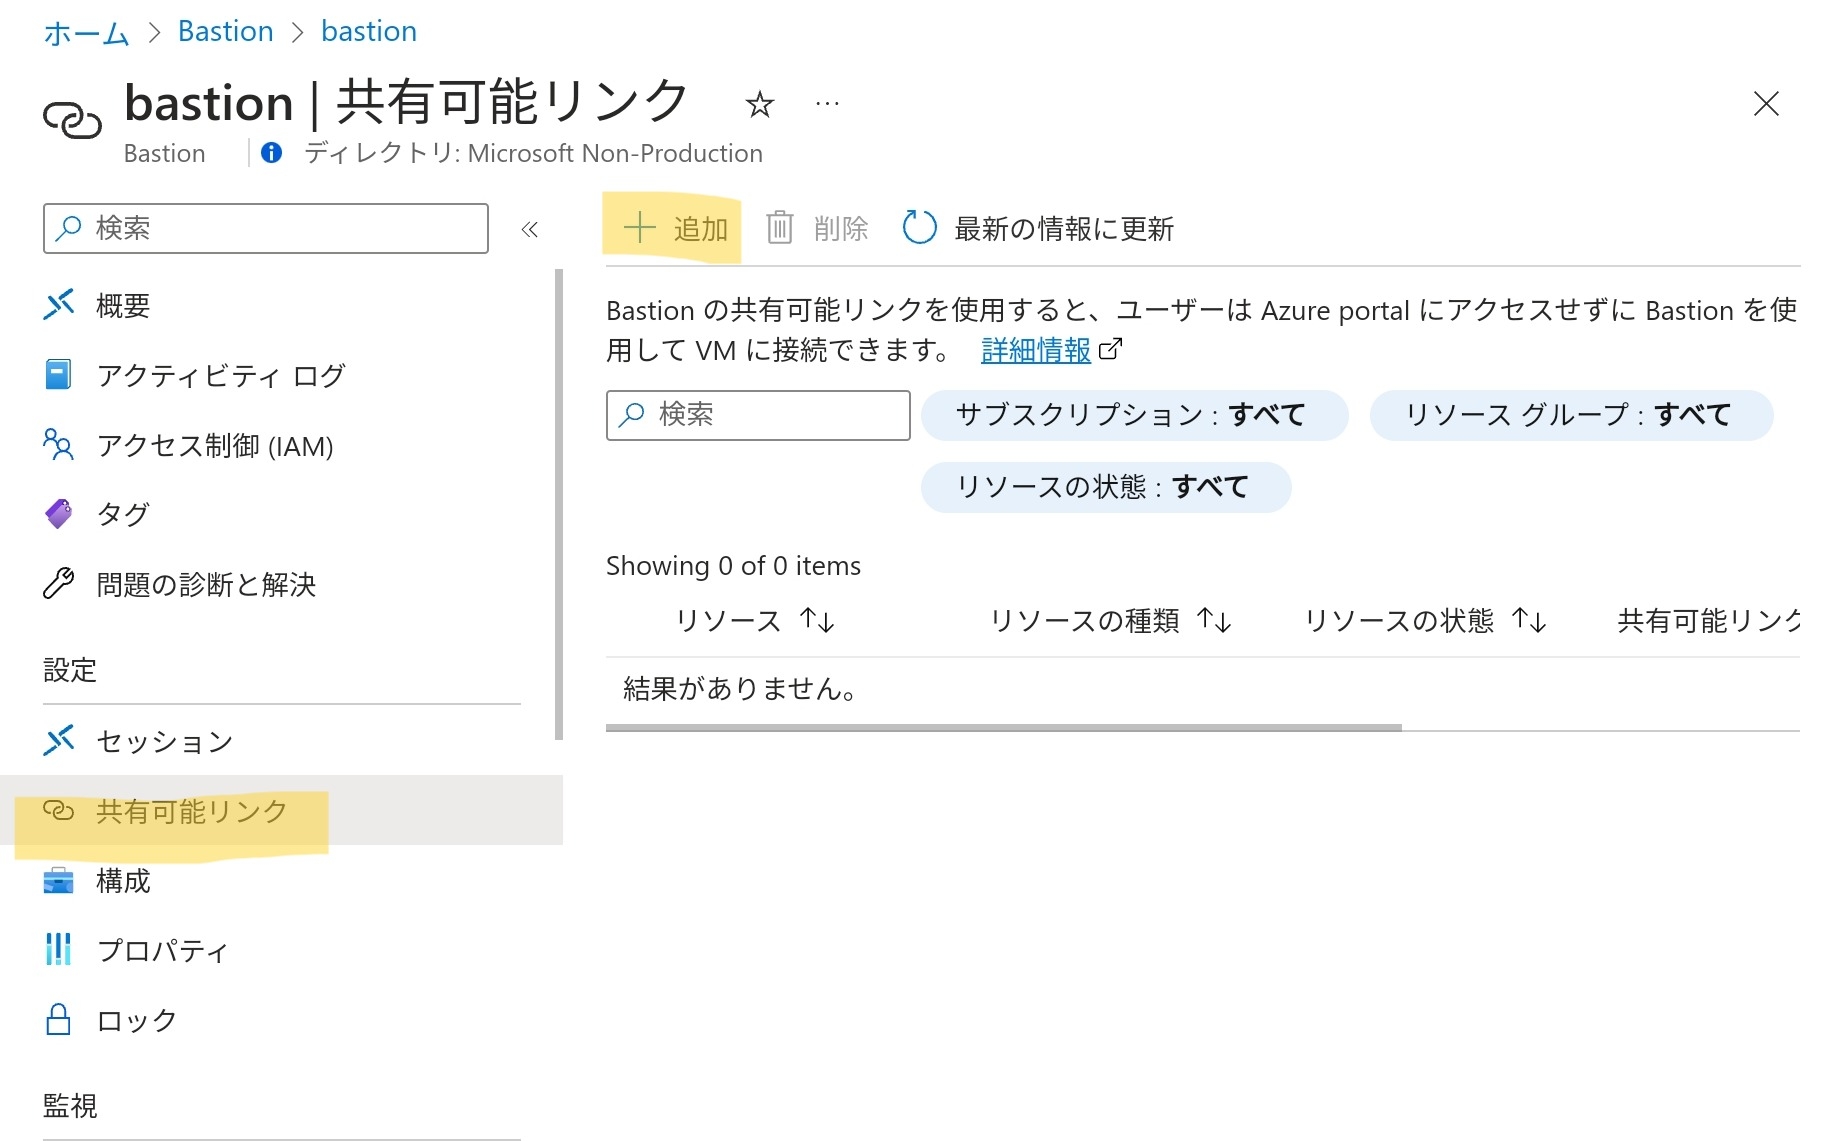Open the リソース グループ filter dropdown

tap(1570, 415)
